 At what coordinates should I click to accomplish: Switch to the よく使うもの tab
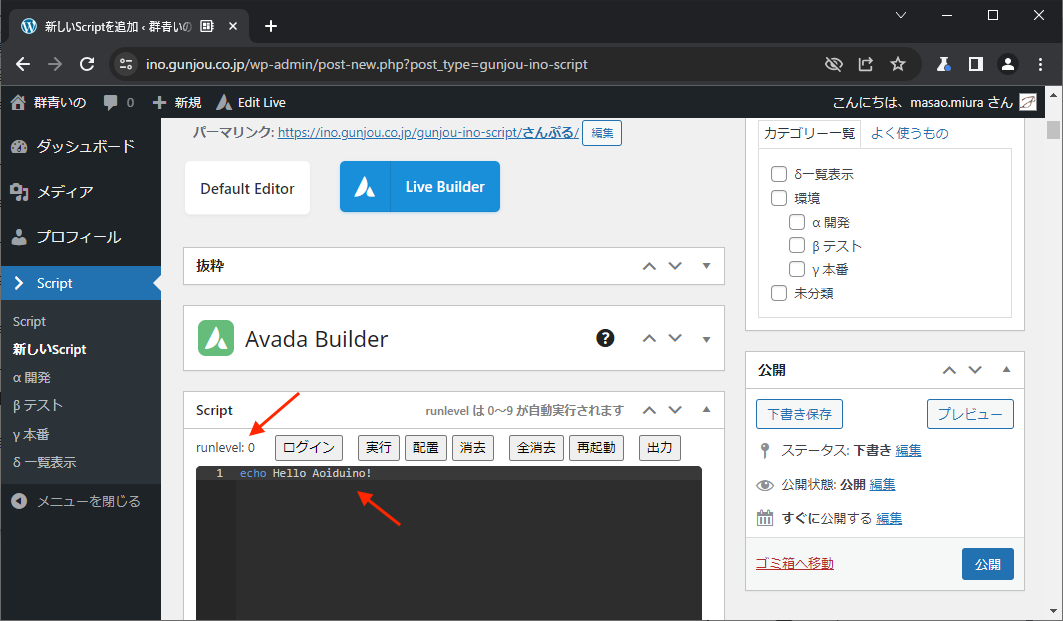(x=909, y=133)
